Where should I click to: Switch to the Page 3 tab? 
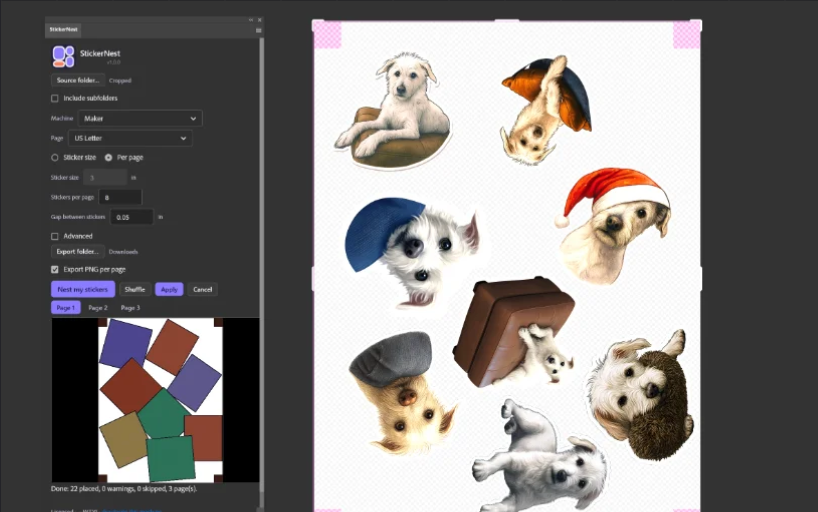tap(130, 307)
